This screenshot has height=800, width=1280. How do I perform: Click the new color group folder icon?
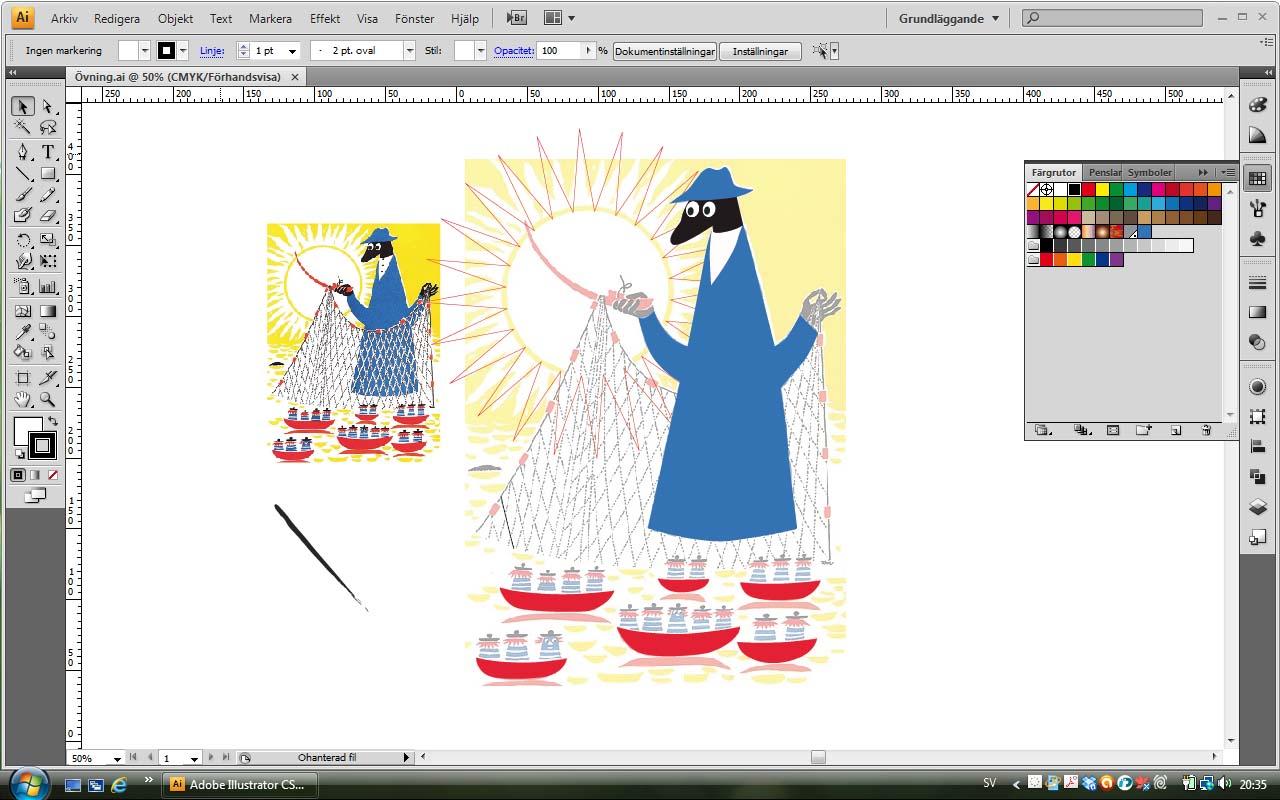[x=1144, y=430]
